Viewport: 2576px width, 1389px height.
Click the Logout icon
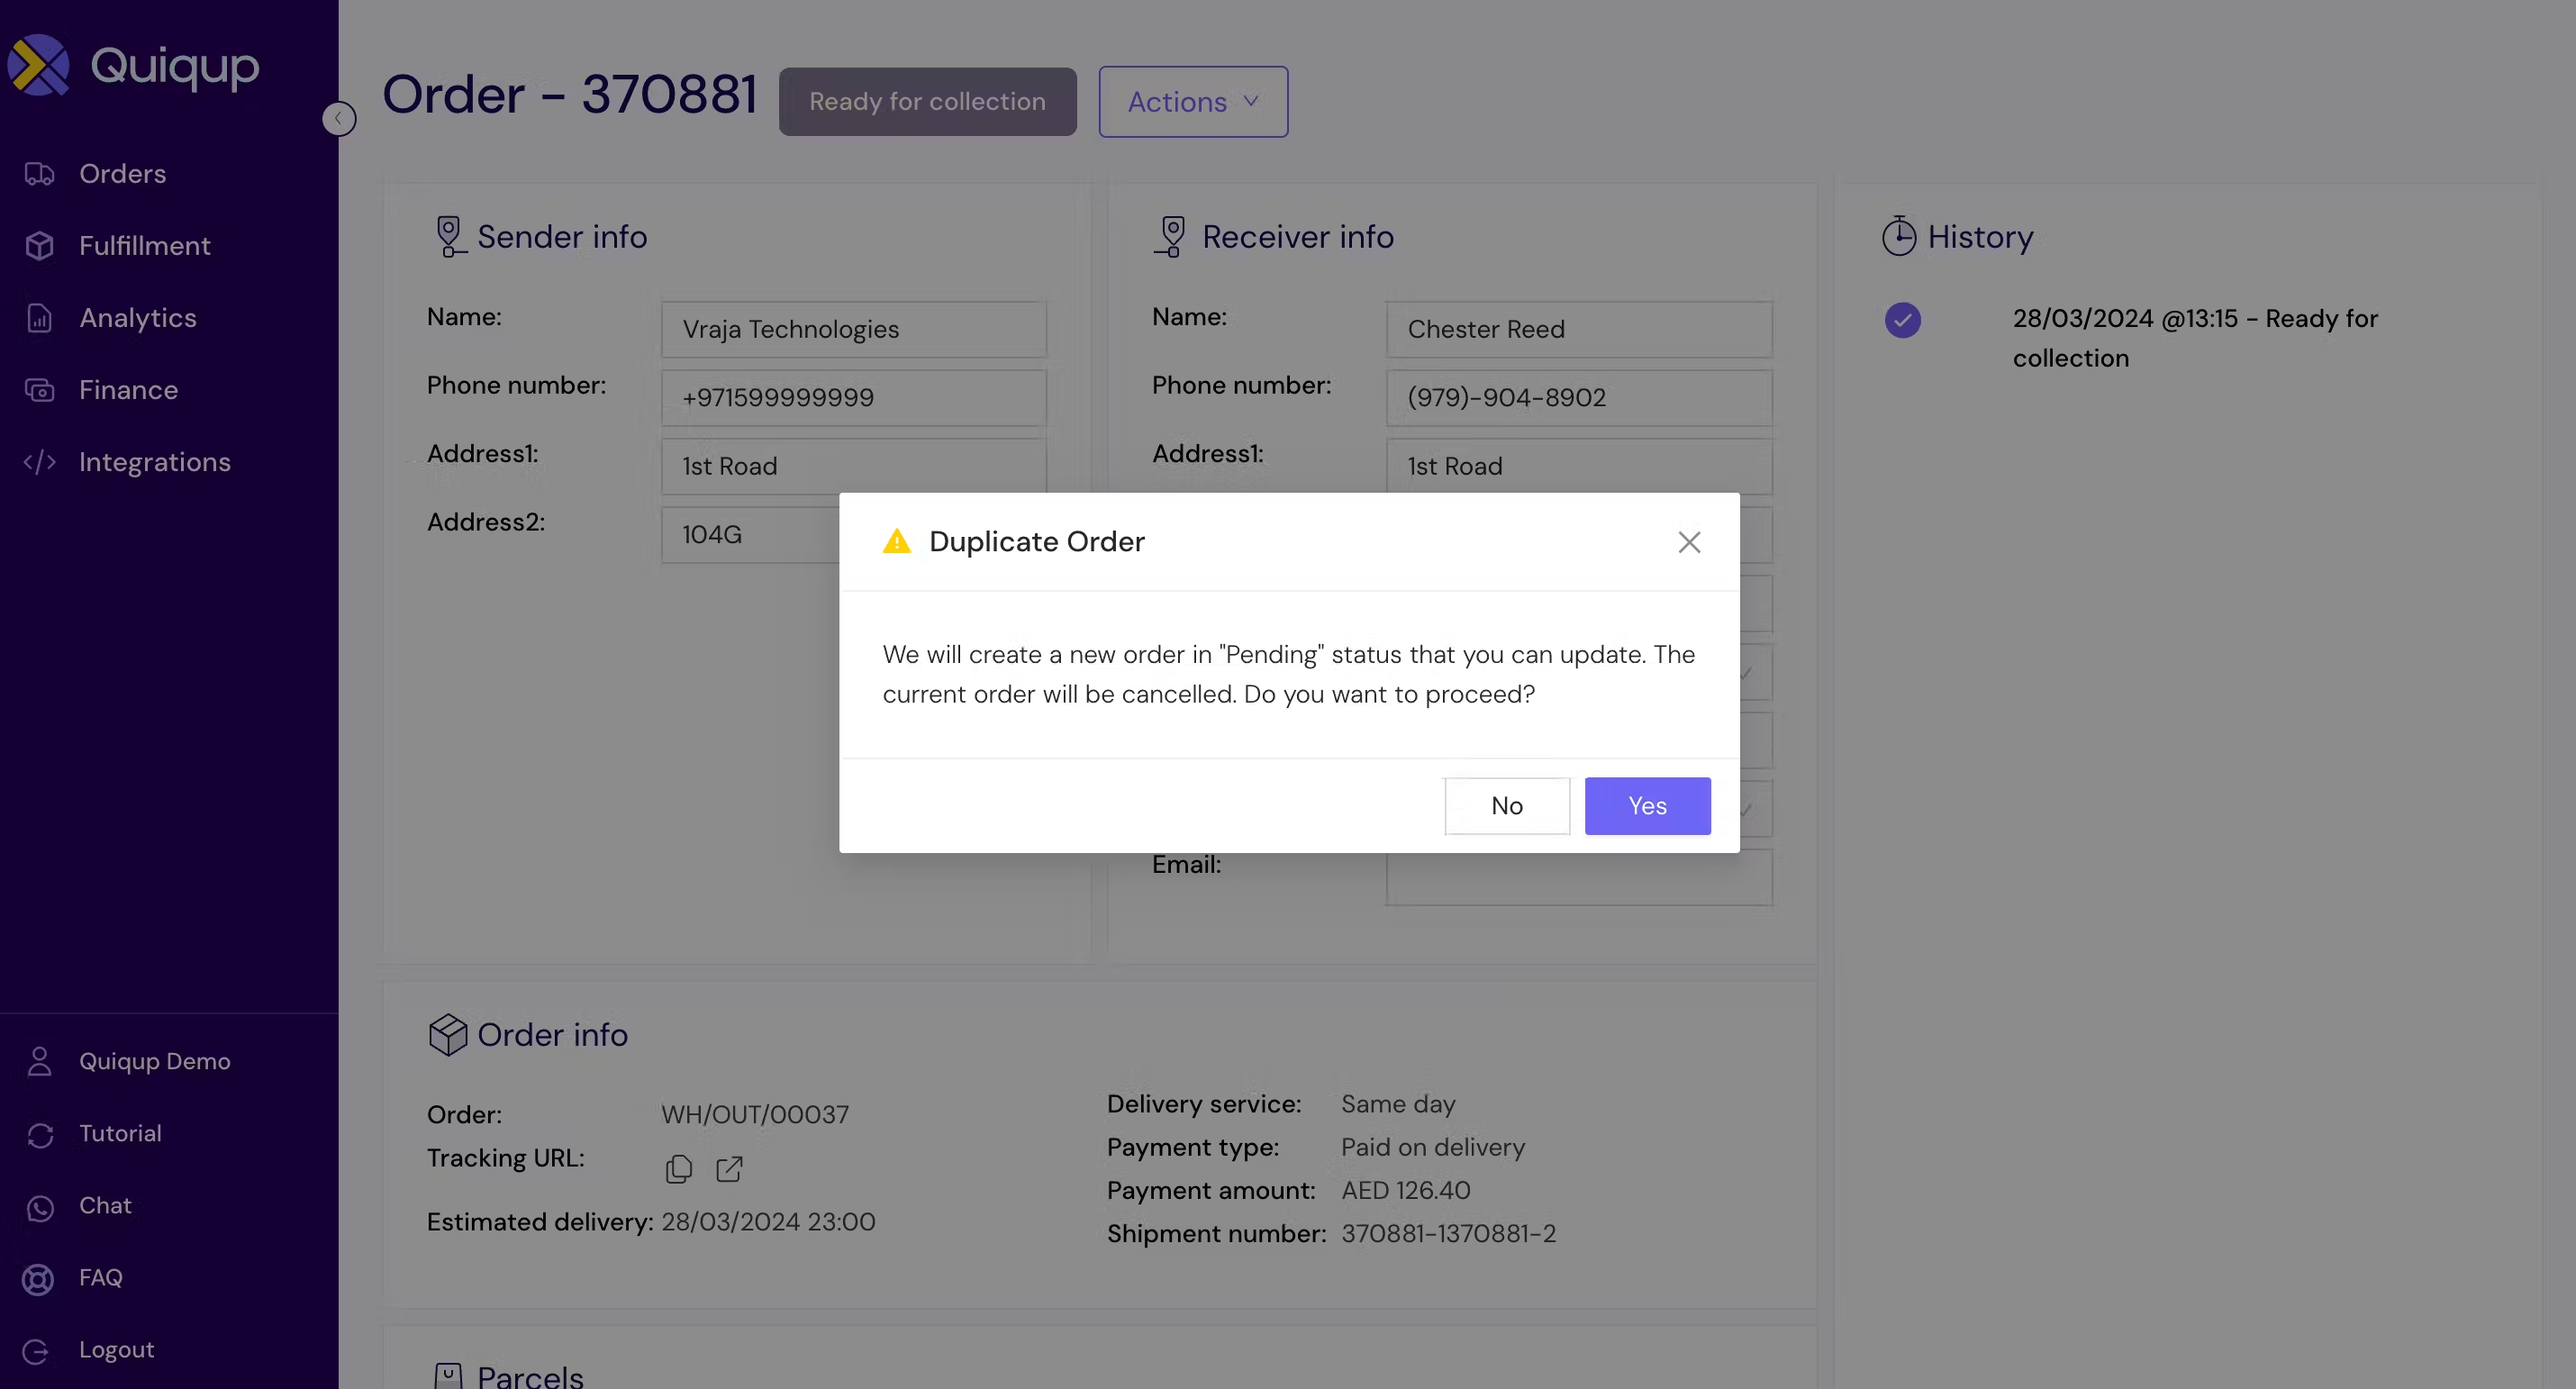coord(36,1351)
